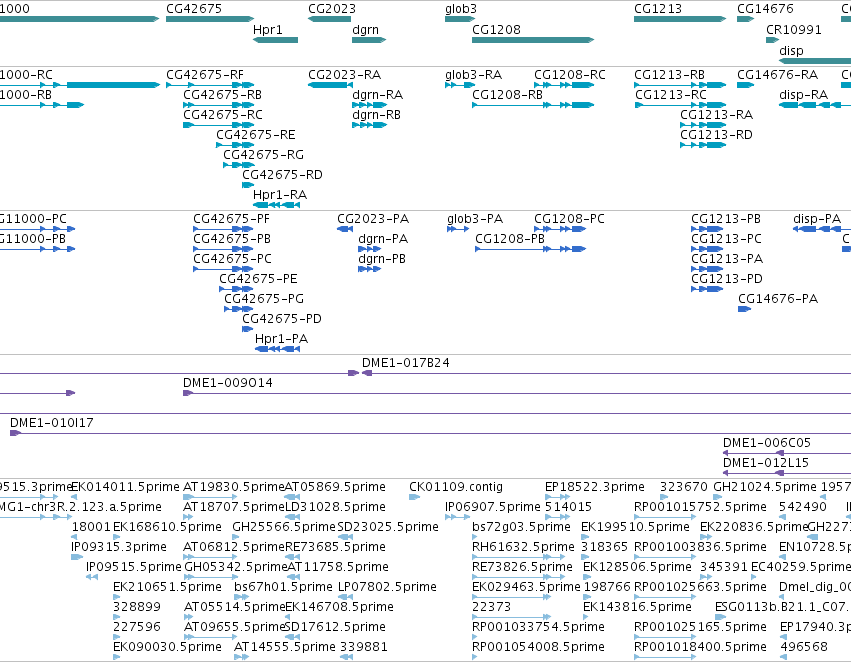Image resolution: width=851 pixels, height=662 pixels.
Task: Click the dgrn-RB transcript label
Action: point(377,115)
